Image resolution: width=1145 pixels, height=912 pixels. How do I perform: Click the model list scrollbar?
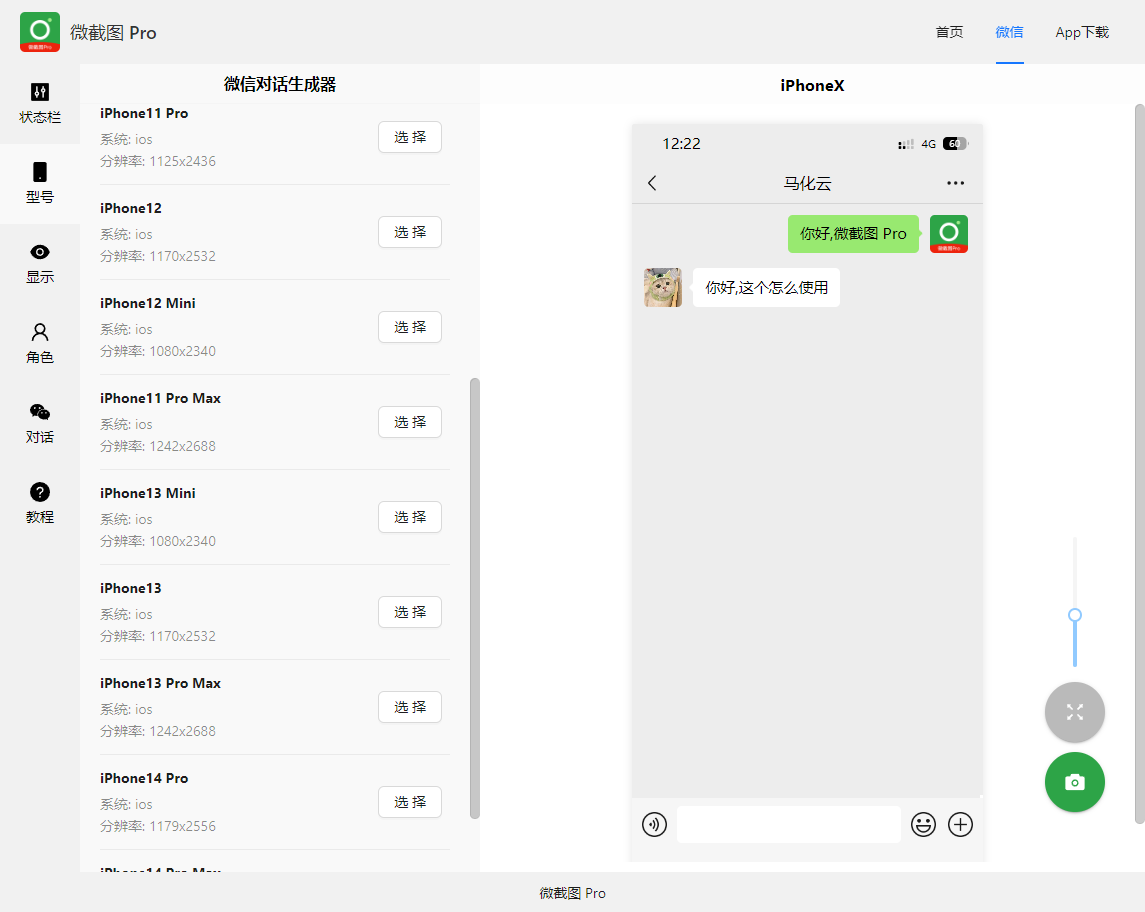click(x=475, y=599)
